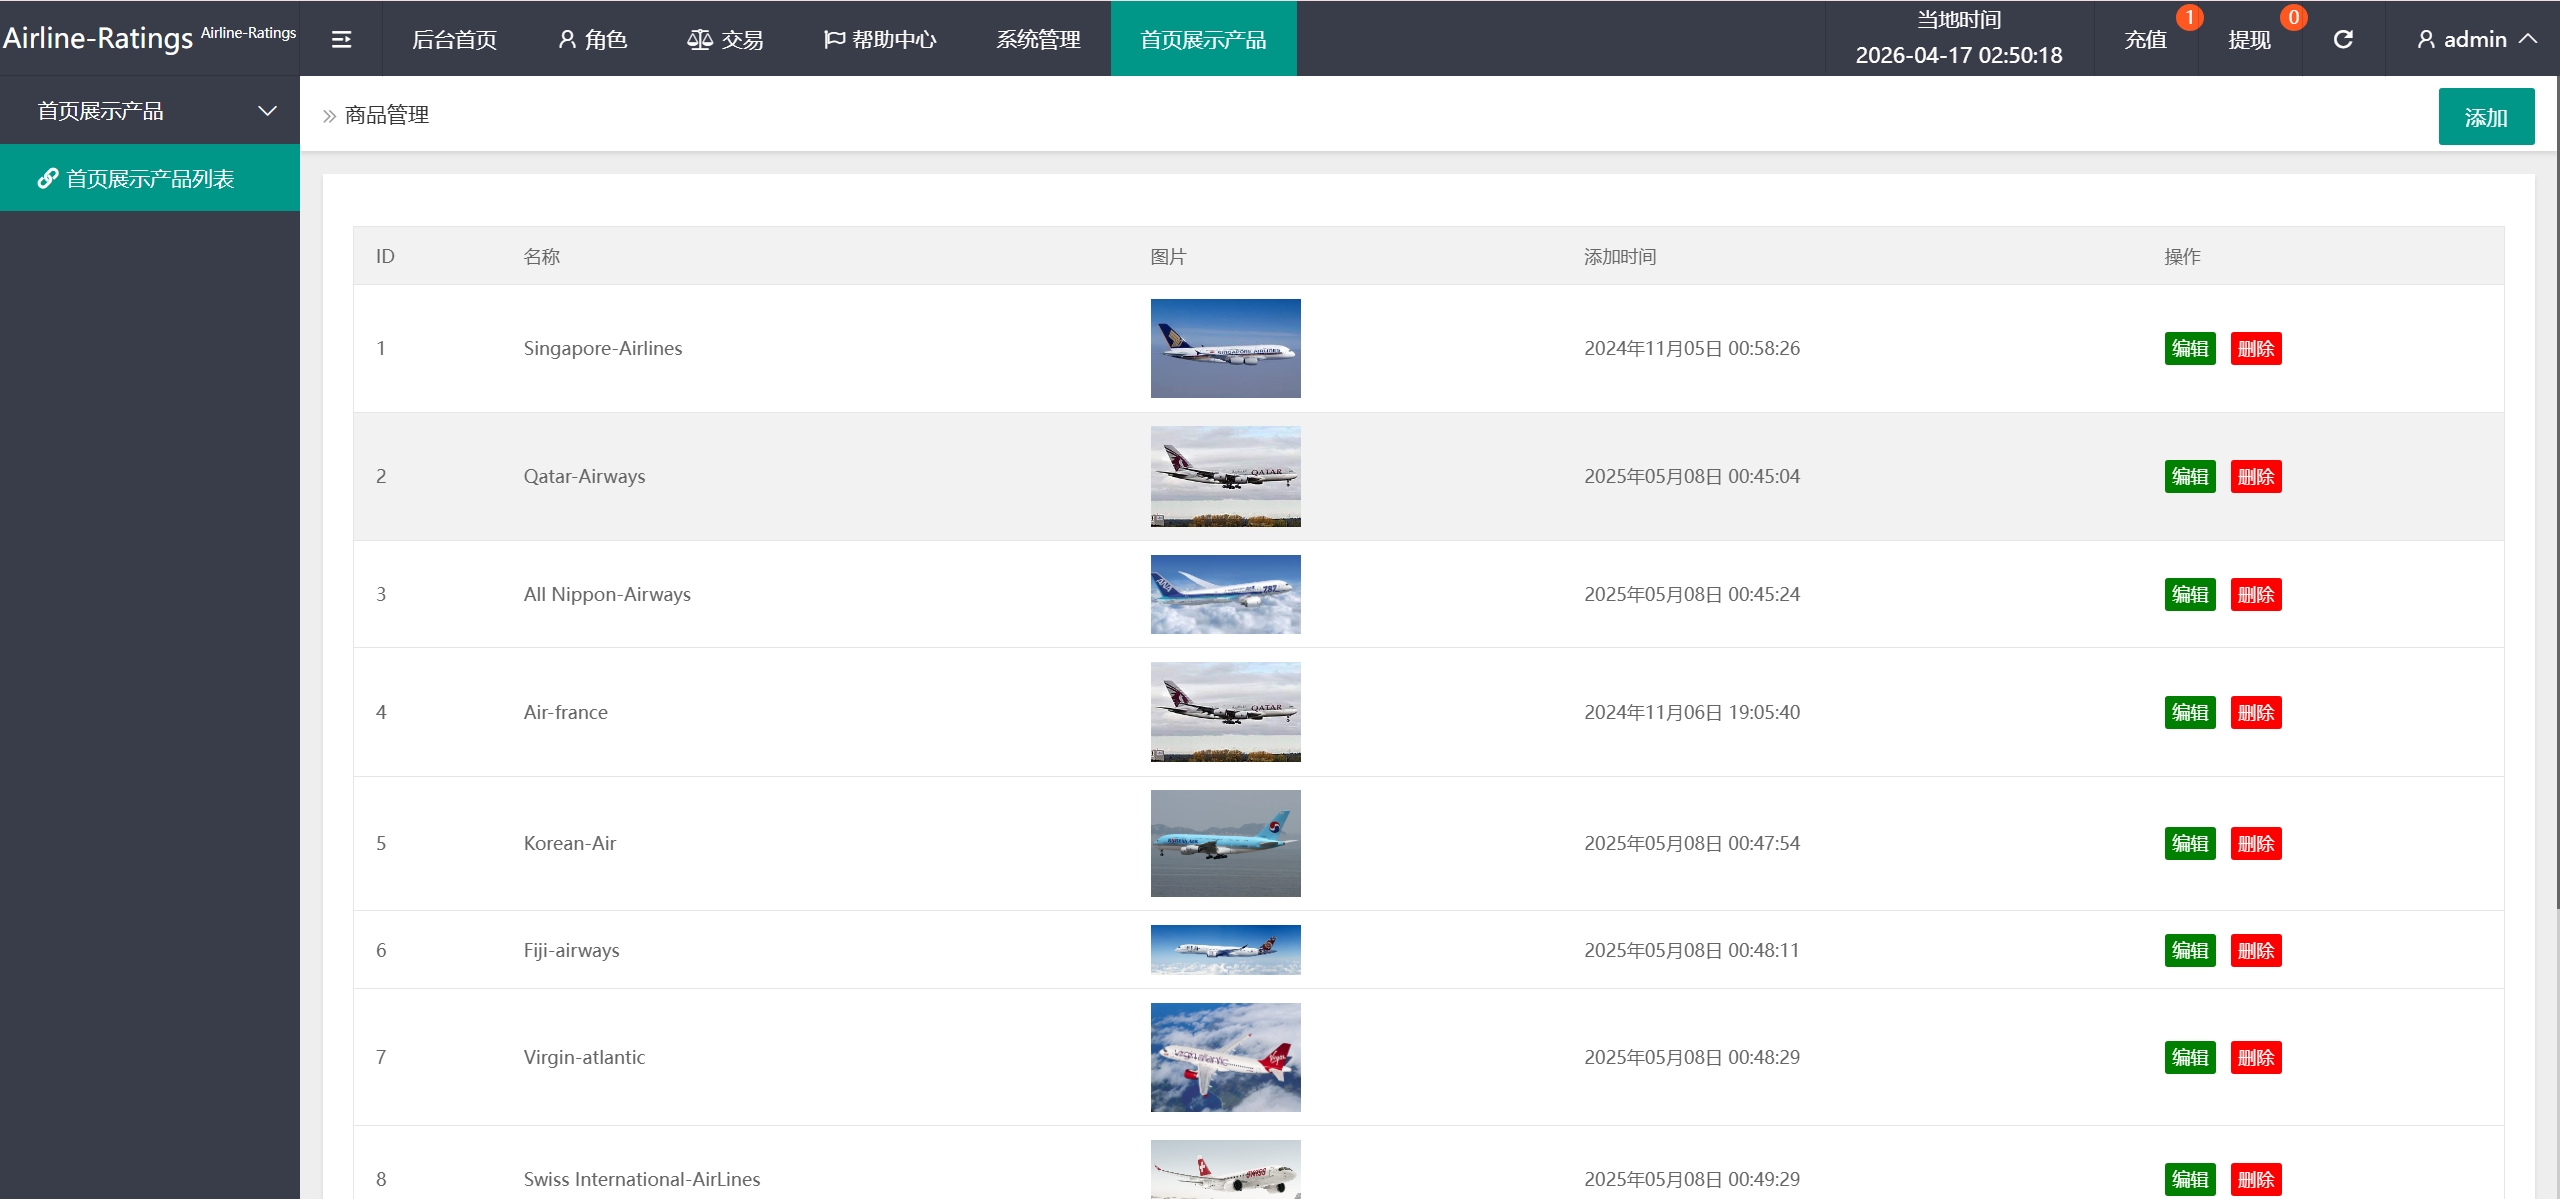The width and height of the screenshot is (2560, 1199).
Task: Edit the Singapore-Airlines entry
Action: click(x=2189, y=348)
